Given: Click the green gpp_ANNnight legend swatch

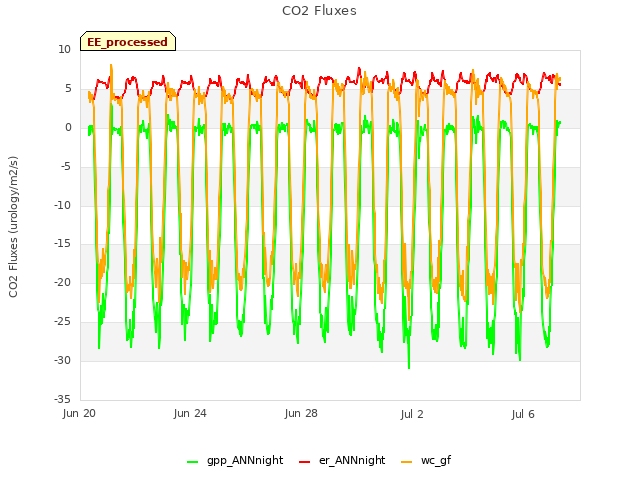Looking at the screenshot, I should (x=193, y=462).
